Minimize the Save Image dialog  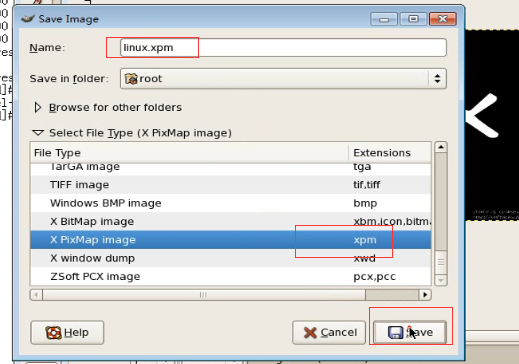pyautogui.click(x=384, y=19)
